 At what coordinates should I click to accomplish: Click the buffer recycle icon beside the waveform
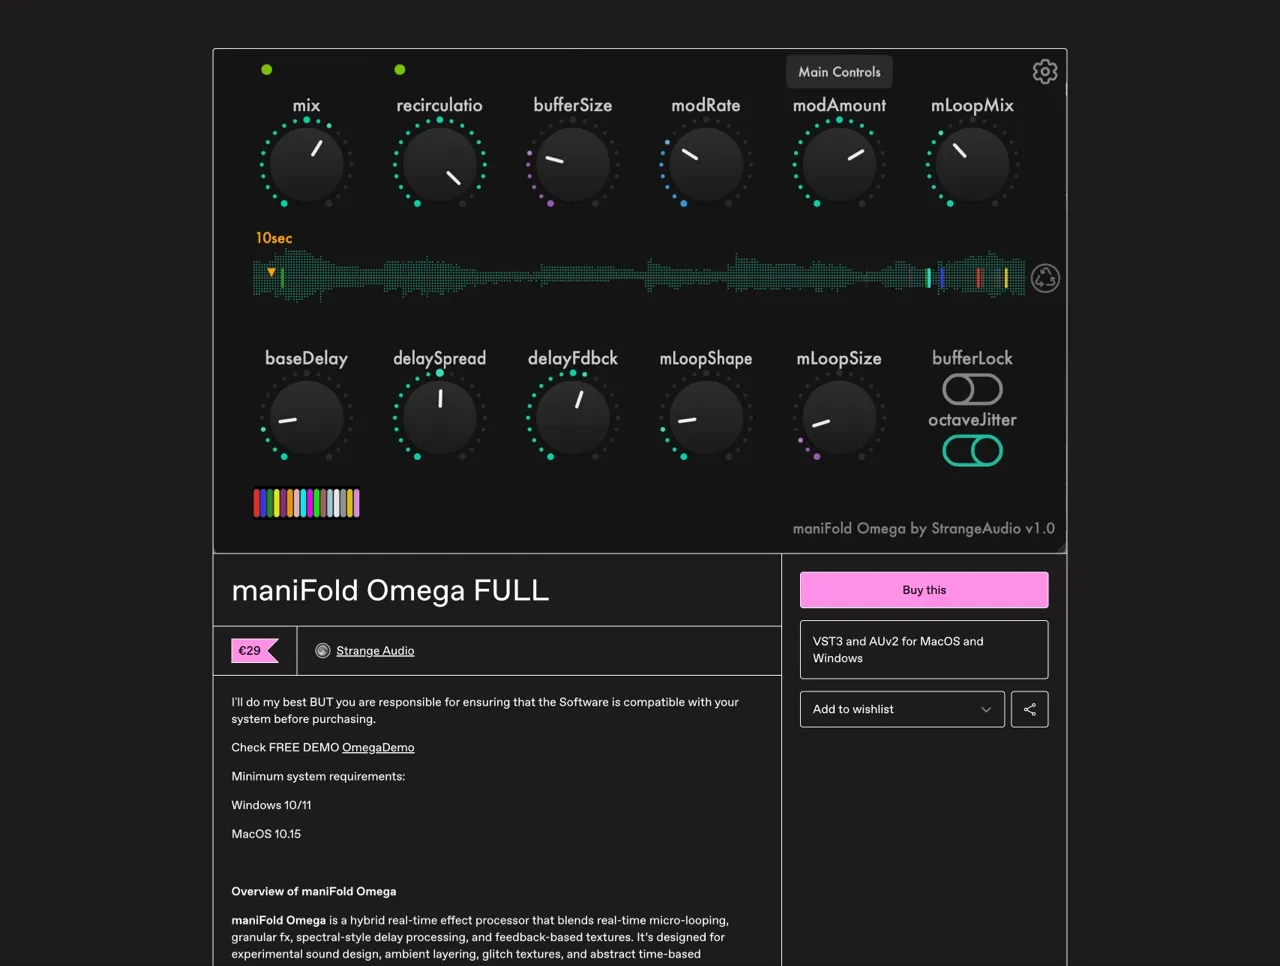click(x=1044, y=277)
